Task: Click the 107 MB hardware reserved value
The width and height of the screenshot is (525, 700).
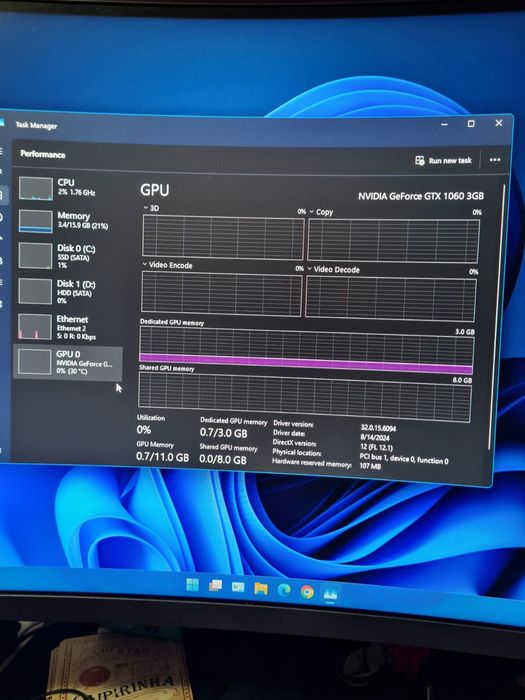Action: tap(370, 466)
